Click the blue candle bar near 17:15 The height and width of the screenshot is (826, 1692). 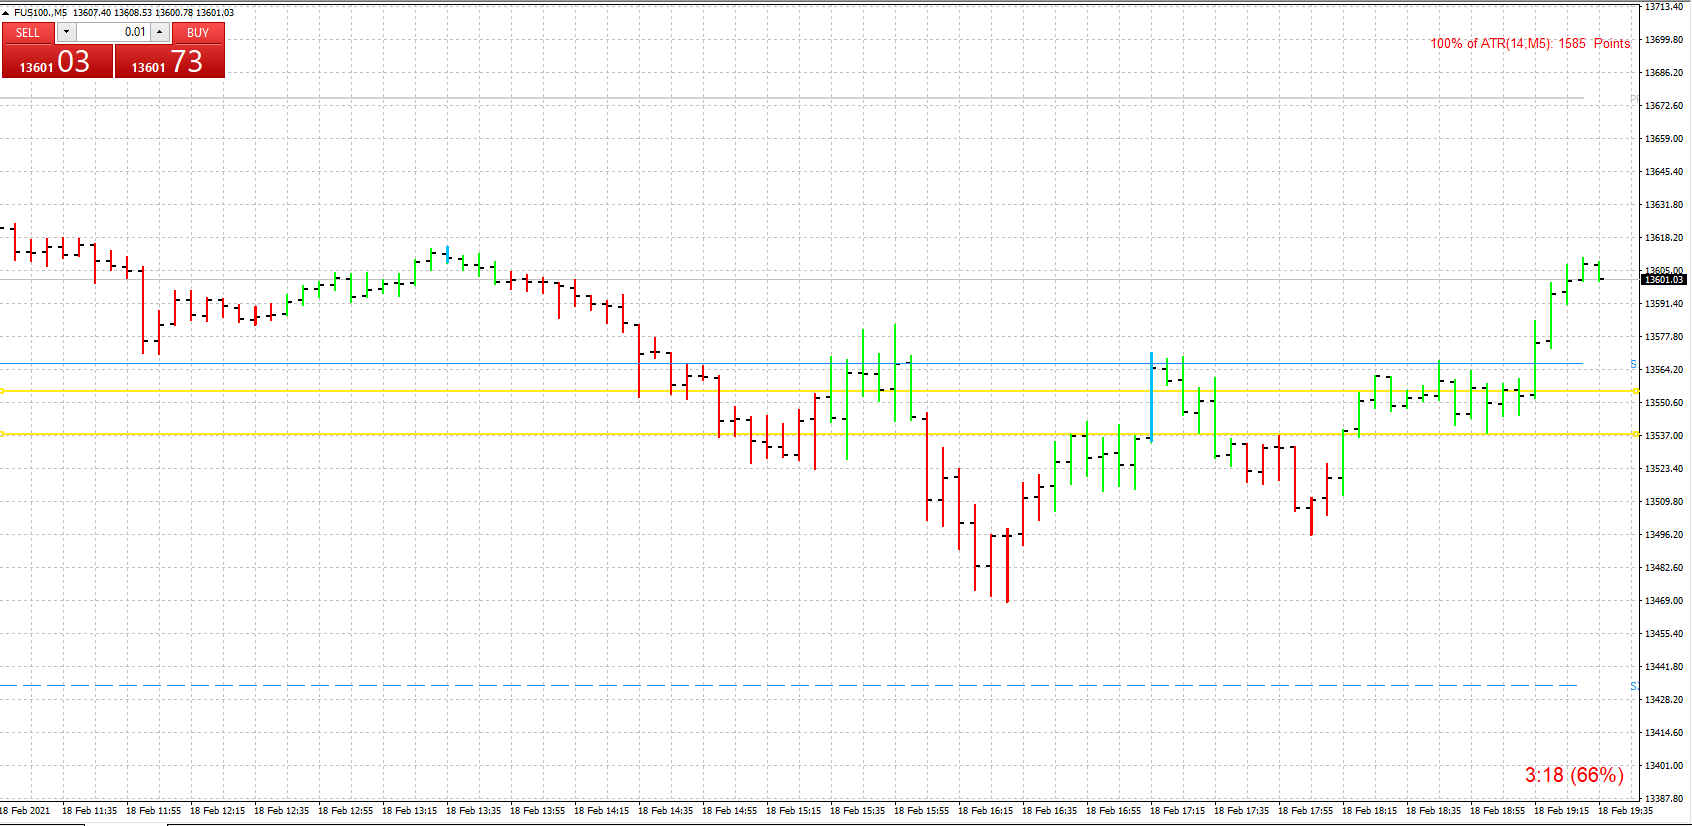point(1151,397)
